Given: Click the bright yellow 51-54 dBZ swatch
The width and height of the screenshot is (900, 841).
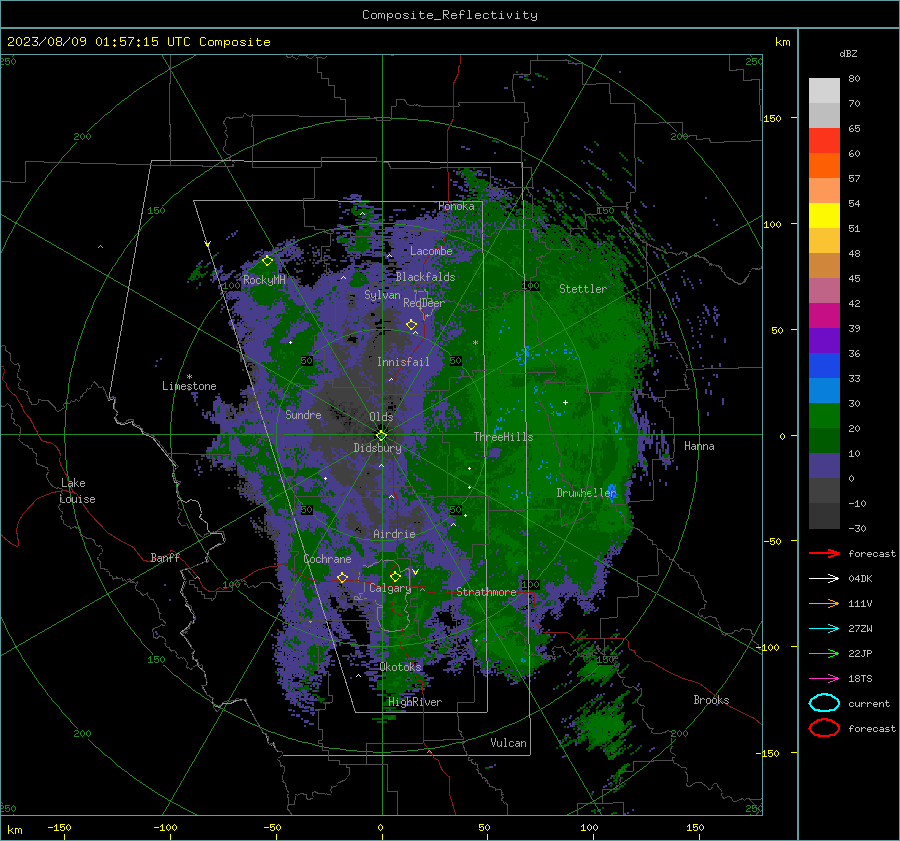Looking at the screenshot, I should (x=824, y=215).
